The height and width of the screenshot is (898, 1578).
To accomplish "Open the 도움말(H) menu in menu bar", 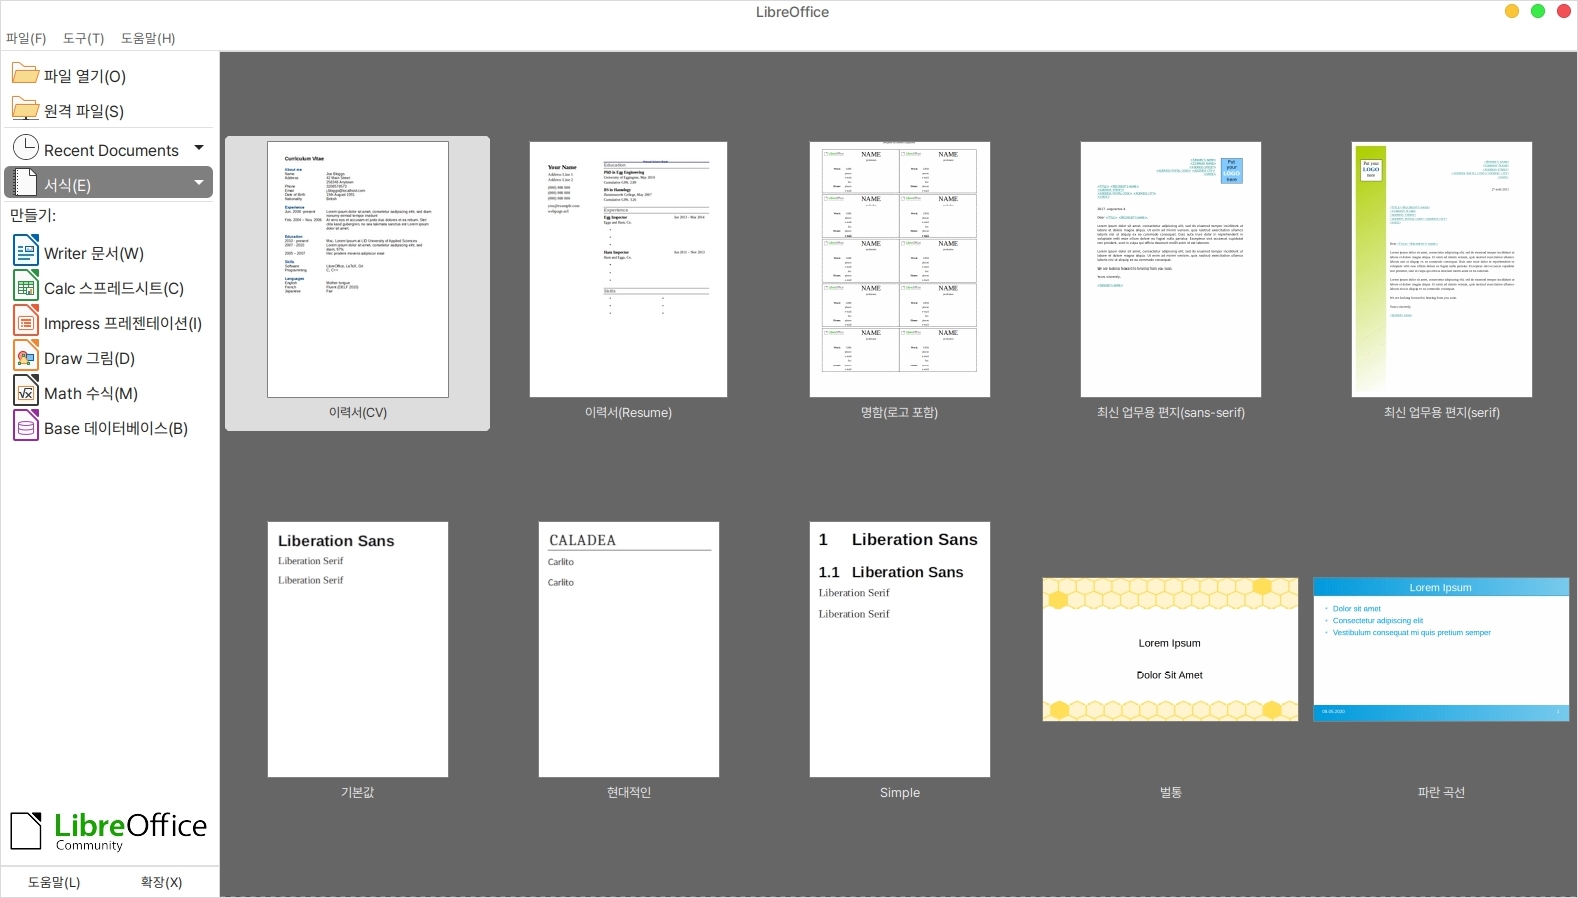I will click(148, 38).
